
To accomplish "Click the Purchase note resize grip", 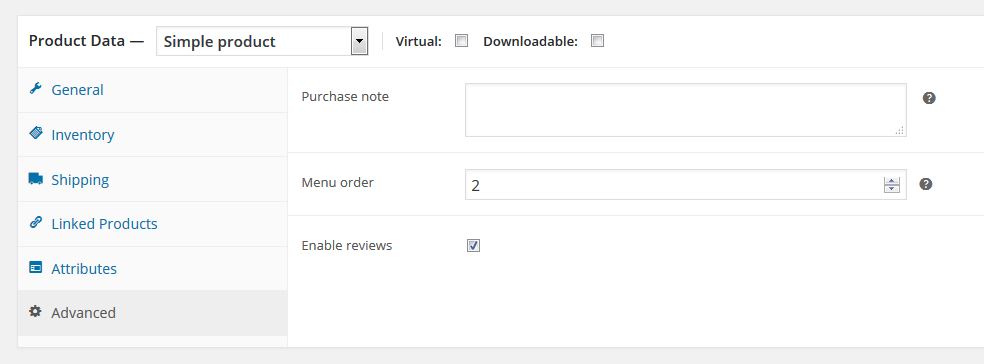I will coord(899,130).
